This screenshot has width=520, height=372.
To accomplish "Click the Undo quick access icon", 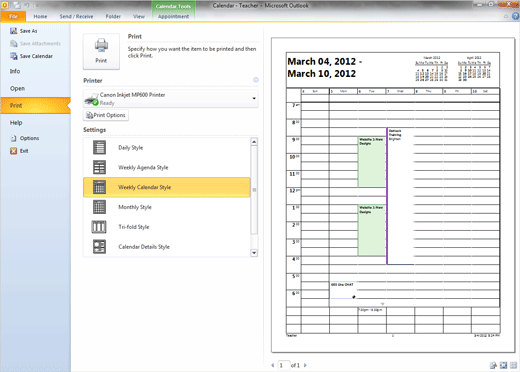I will pos(27,5).
